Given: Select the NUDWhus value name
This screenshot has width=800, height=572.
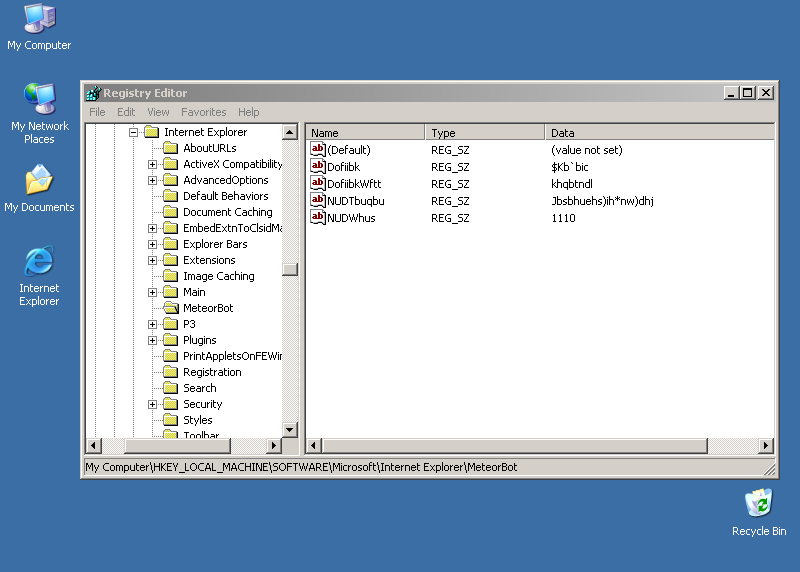Looking at the screenshot, I should pyautogui.click(x=351, y=218).
